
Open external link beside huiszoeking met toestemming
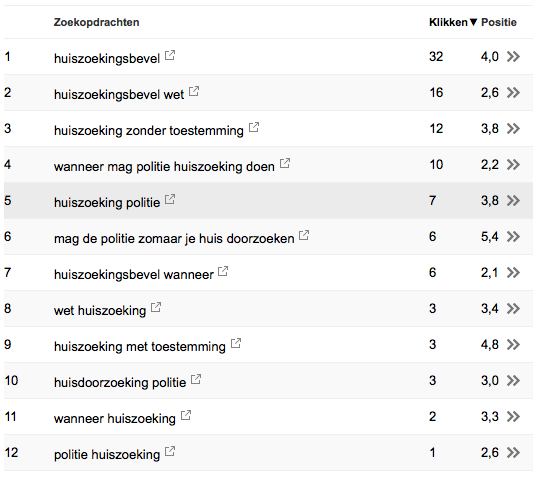click(x=236, y=343)
